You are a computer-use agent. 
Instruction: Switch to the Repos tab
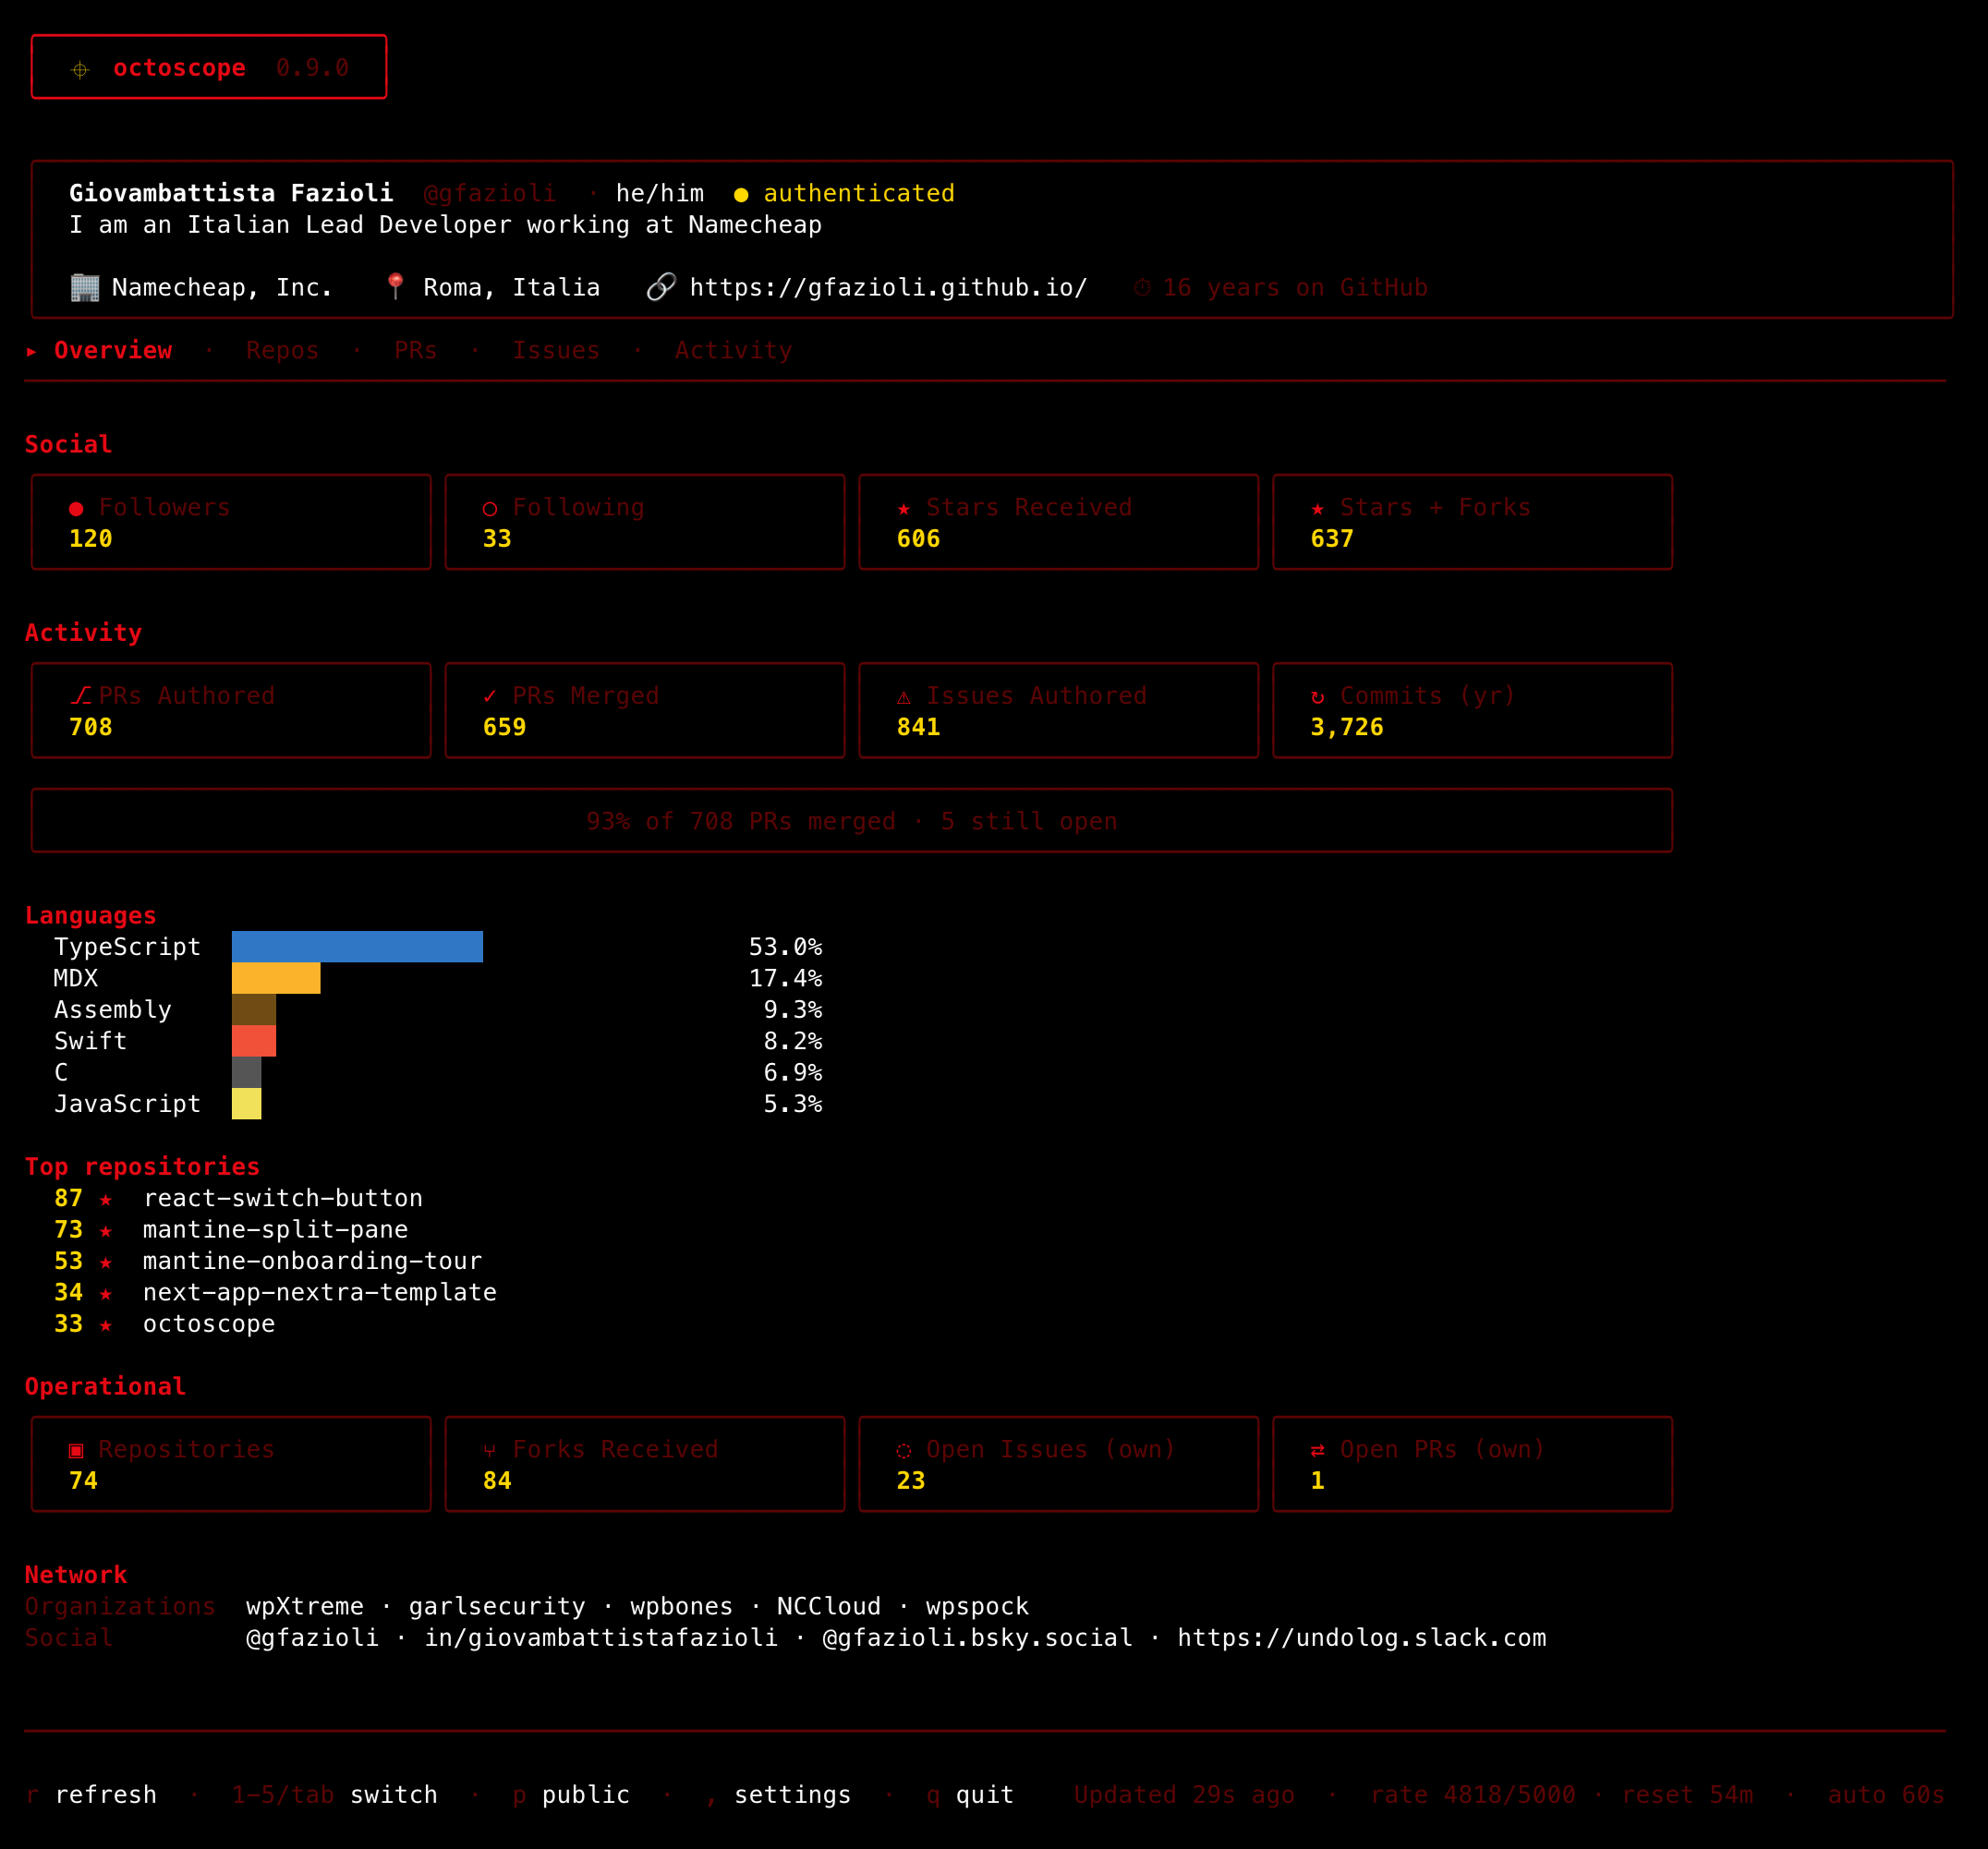[283, 350]
